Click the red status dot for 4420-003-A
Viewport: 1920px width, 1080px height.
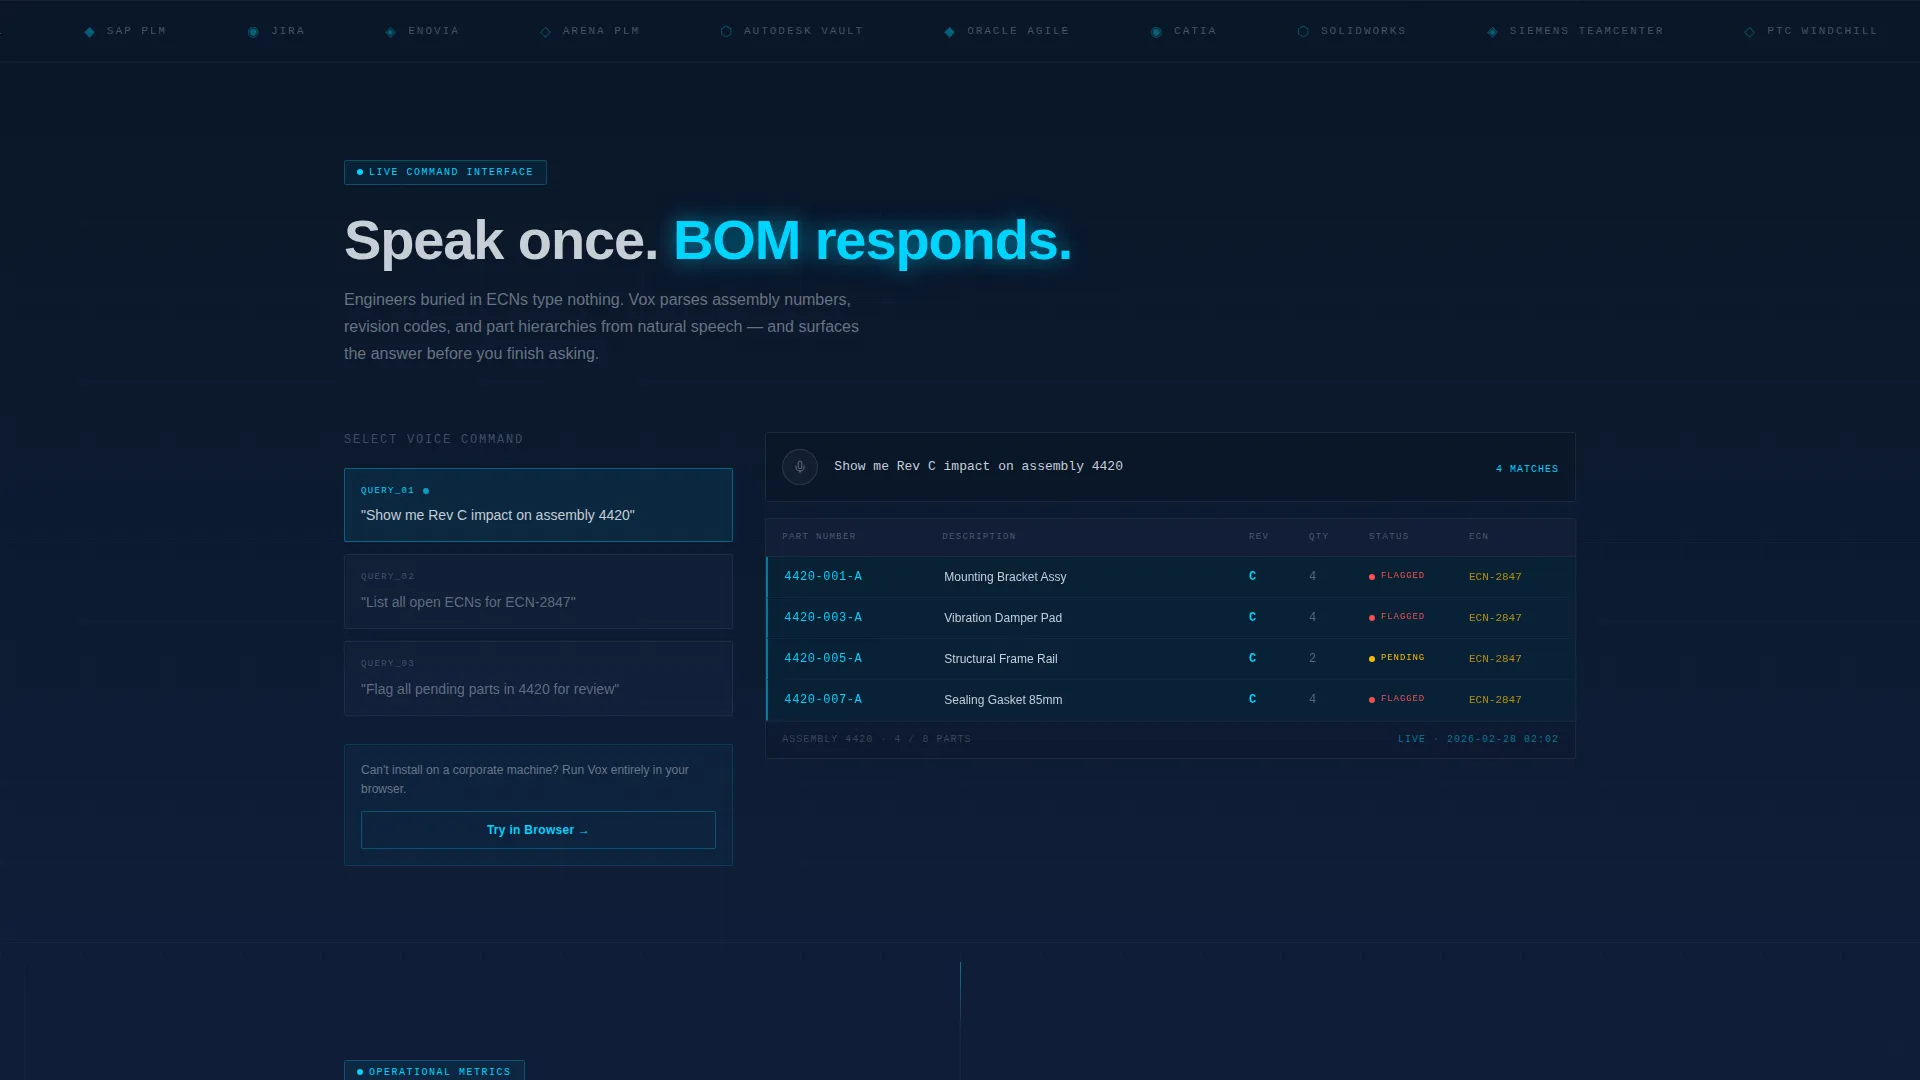tap(1372, 618)
